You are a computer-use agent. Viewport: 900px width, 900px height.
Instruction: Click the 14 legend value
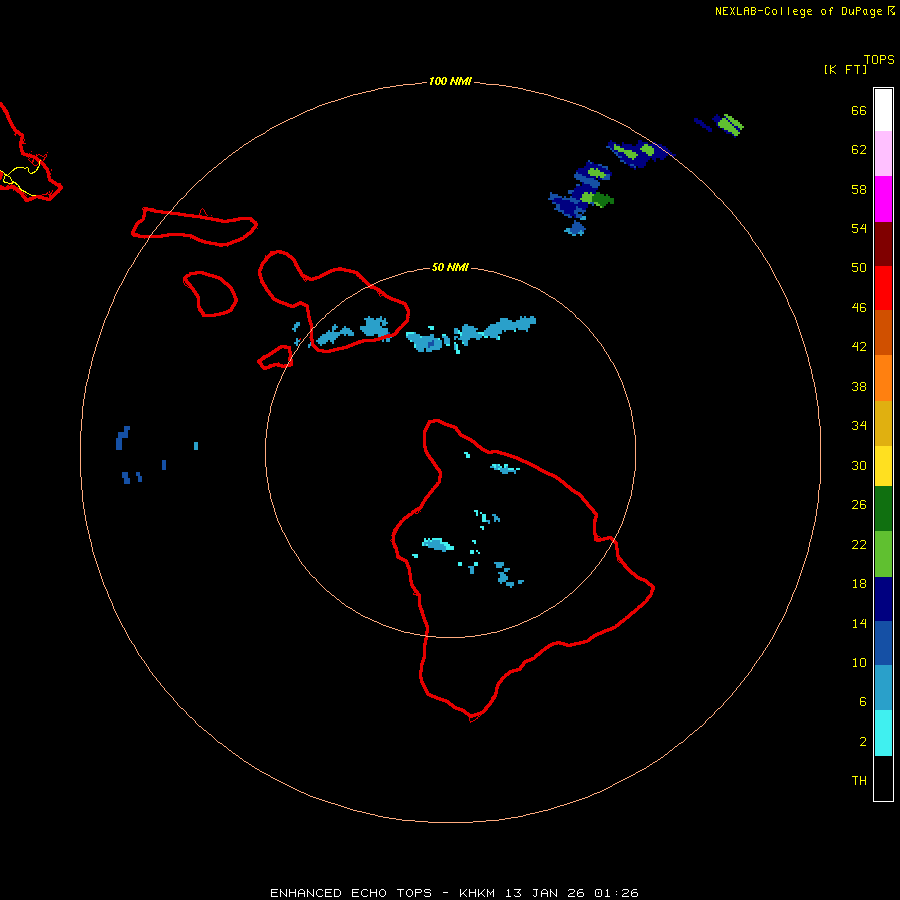tap(859, 623)
